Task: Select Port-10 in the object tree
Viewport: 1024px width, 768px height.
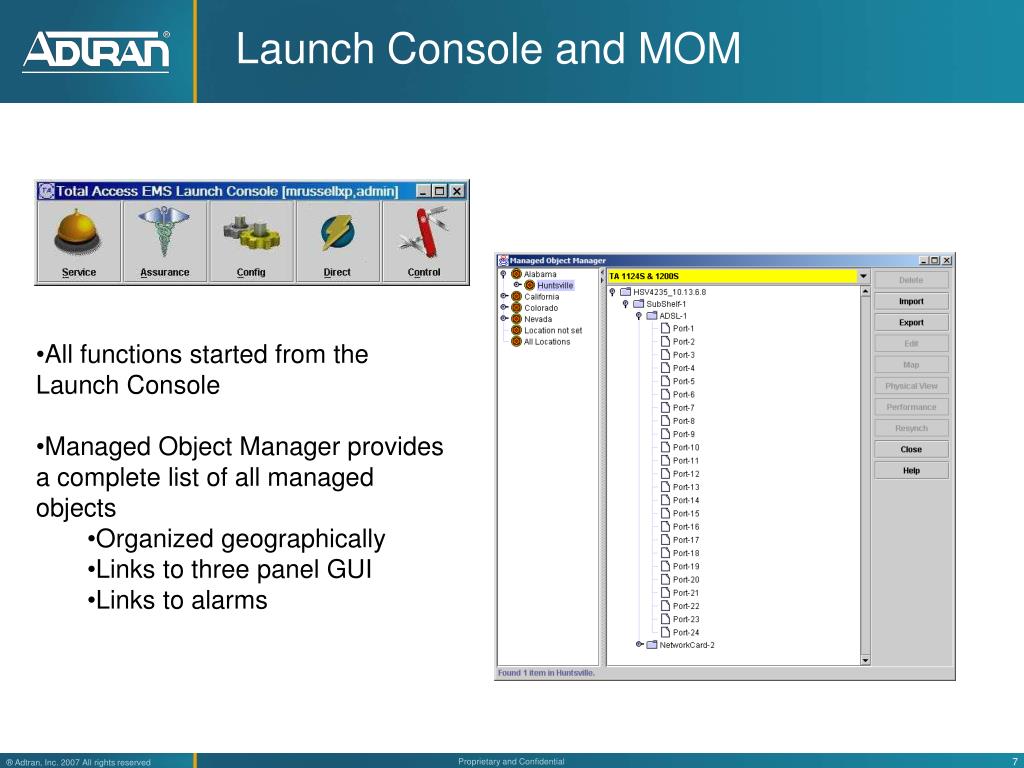Action: (x=686, y=447)
